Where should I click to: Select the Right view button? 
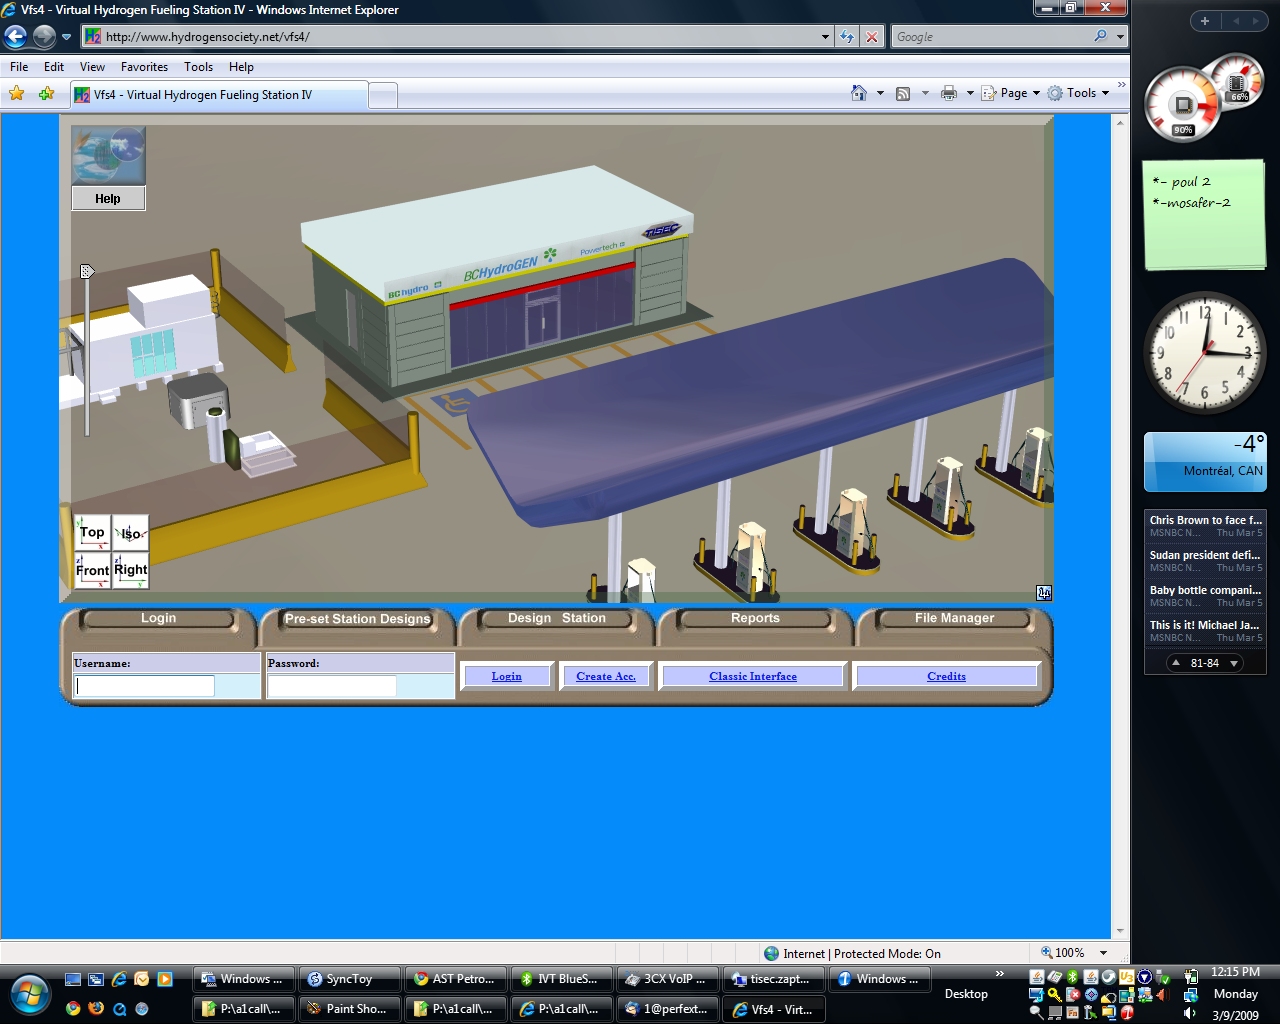click(131, 570)
